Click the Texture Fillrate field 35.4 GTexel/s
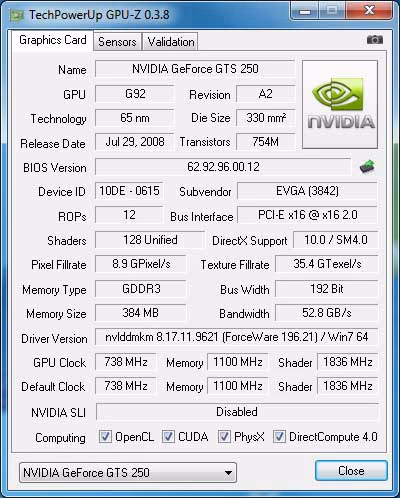Image resolution: width=400 pixels, height=499 pixels. (327, 264)
